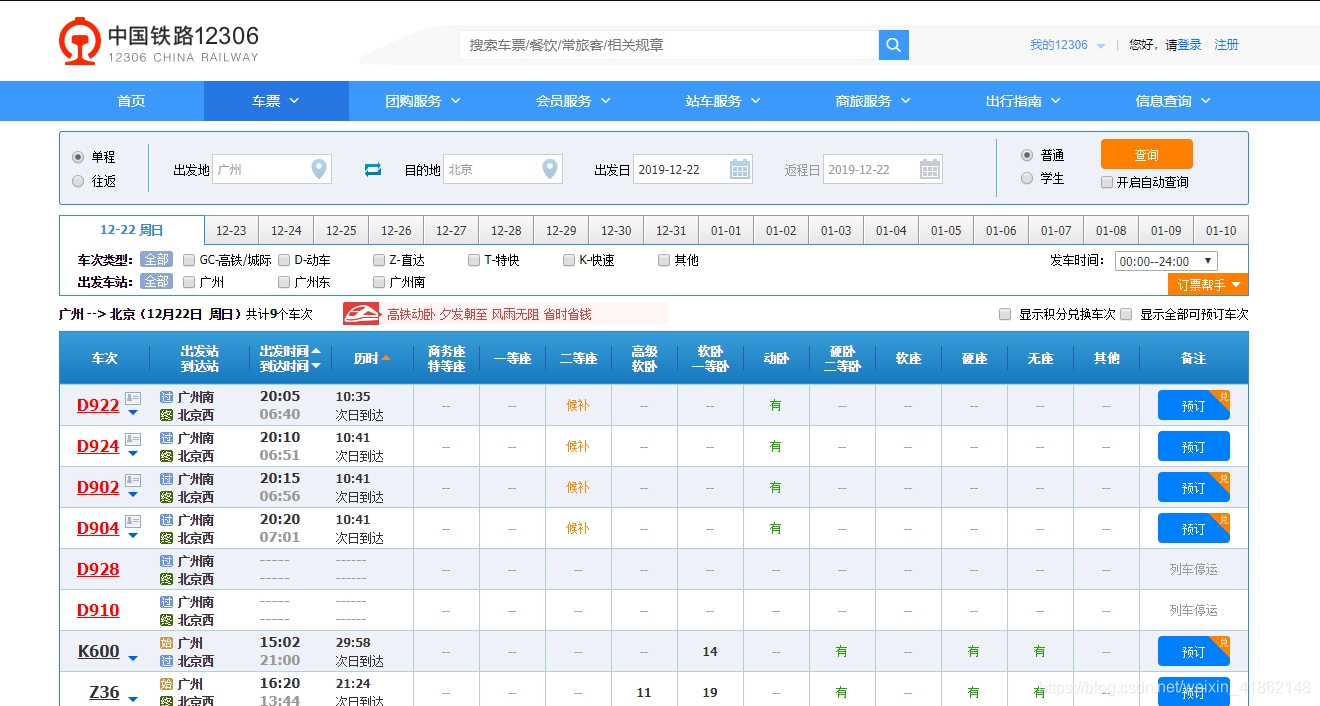This screenshot has height=706, width=1320.
Task: Check the GC-高铁/城际 filter
Action: [x=189, y=260]
